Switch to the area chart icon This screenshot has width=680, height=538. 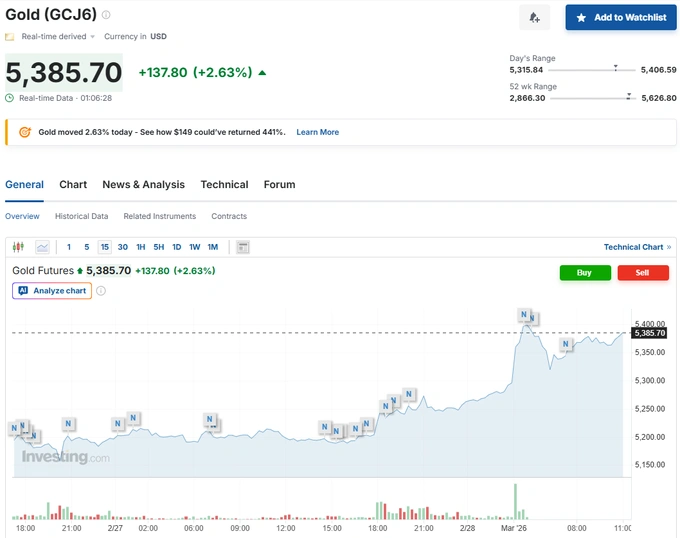pos(42,247)
